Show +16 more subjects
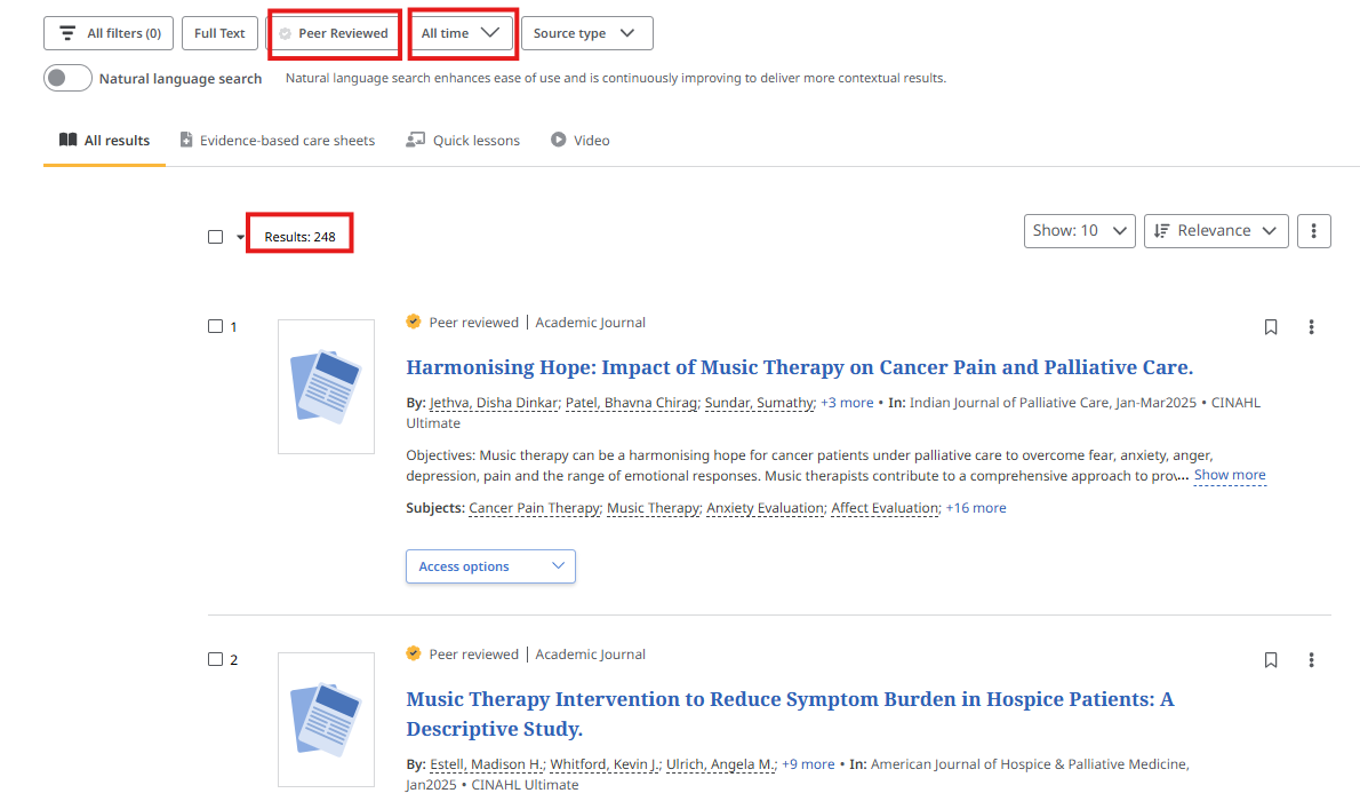1360x809 pixels. point(976,508)
